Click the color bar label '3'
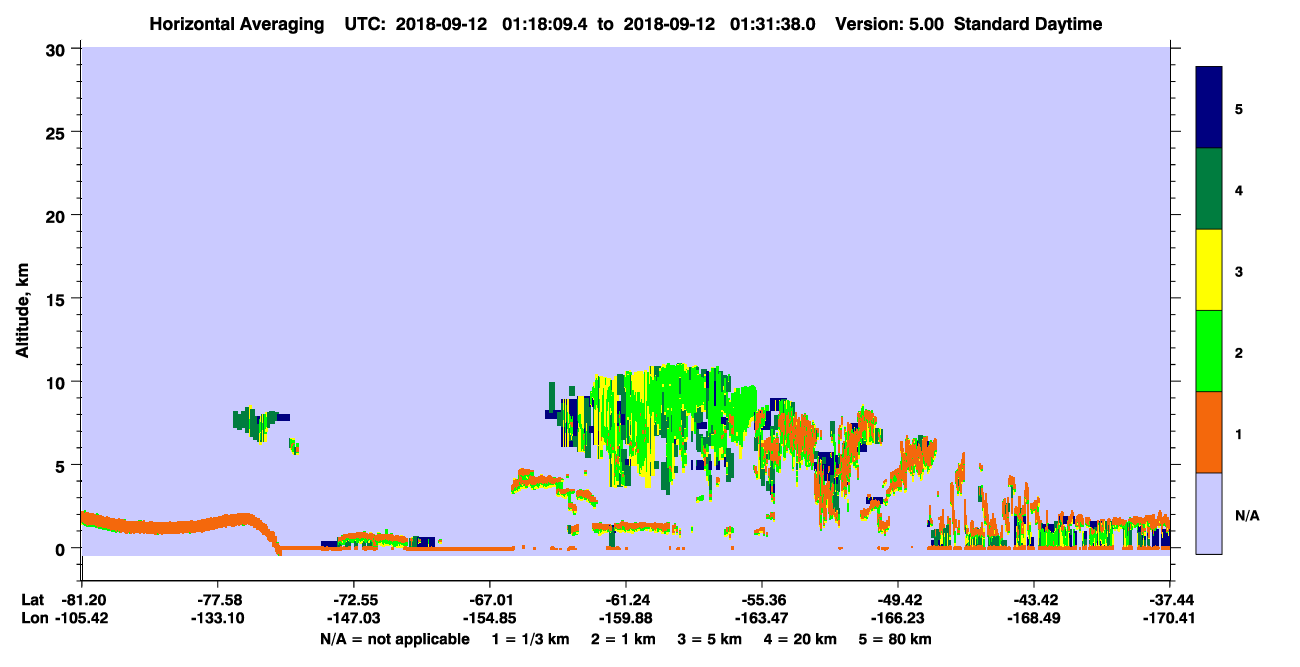This screenshot has height=667, width=1300. click(1239, 270)
